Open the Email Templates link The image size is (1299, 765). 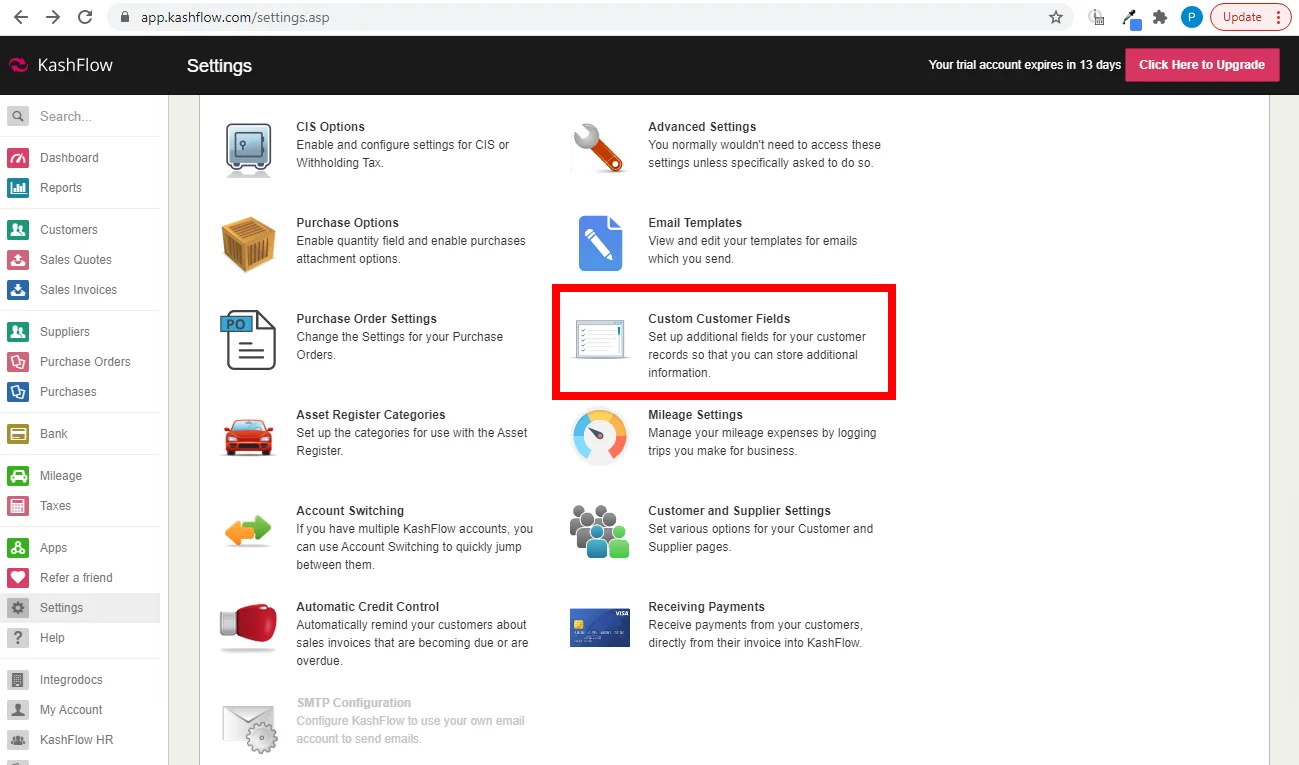[x=695, y=223]
